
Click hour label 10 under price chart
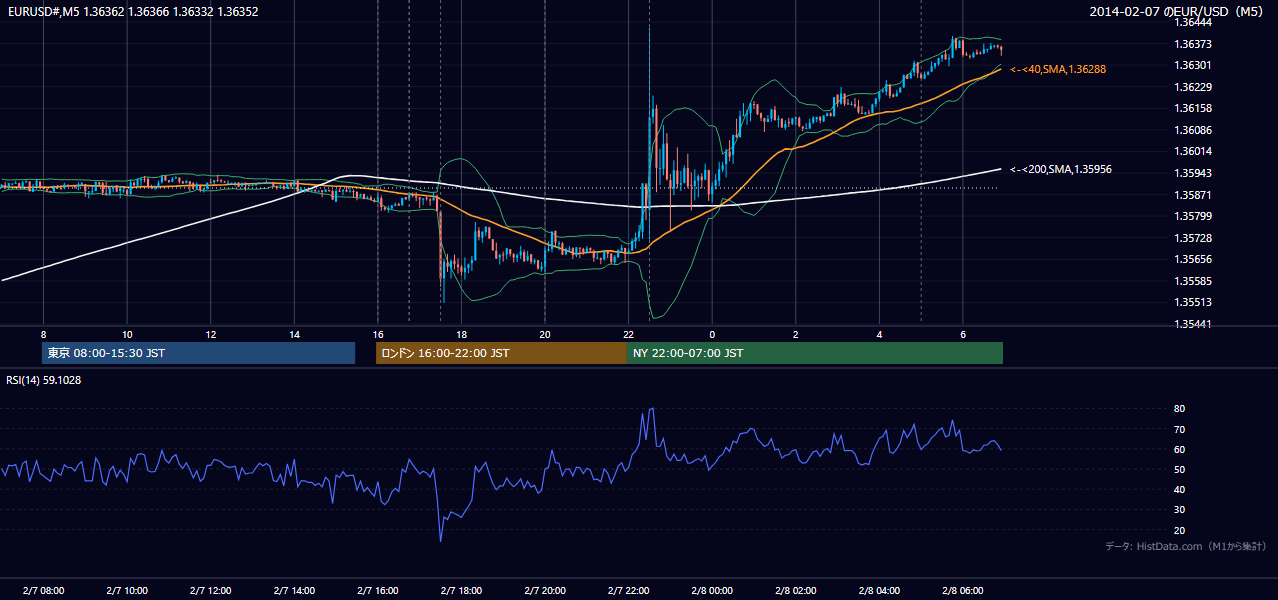click(127, 334)
